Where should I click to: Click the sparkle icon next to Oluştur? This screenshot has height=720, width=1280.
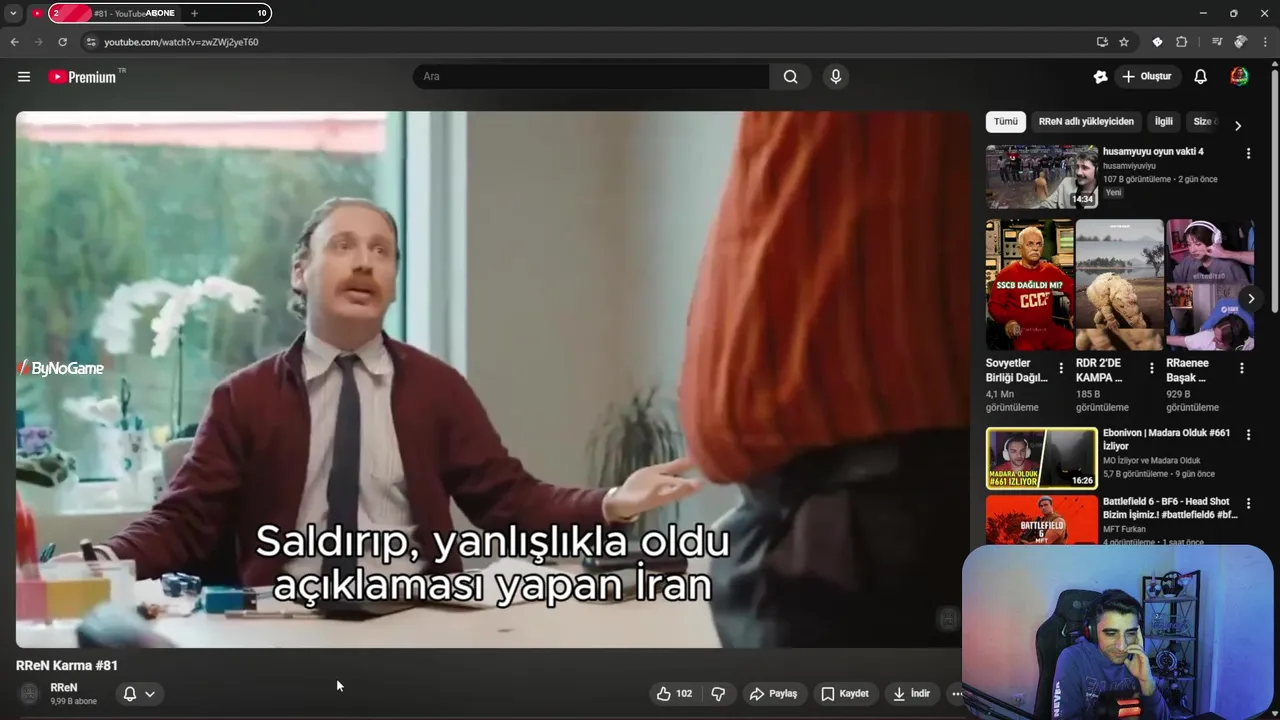pos(1101,77)
